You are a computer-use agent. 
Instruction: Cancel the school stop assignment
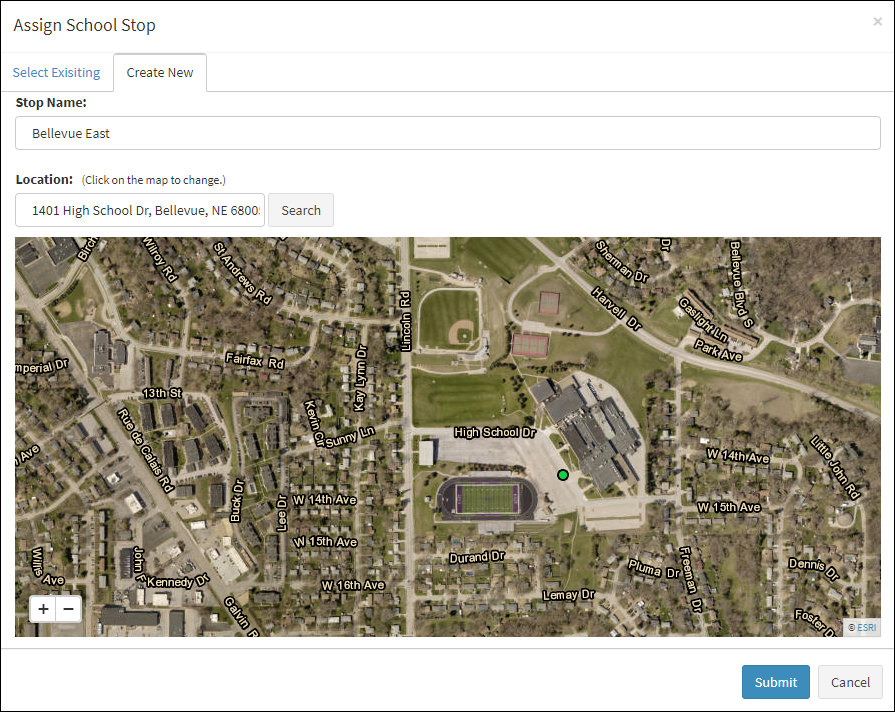pos(850,682)
